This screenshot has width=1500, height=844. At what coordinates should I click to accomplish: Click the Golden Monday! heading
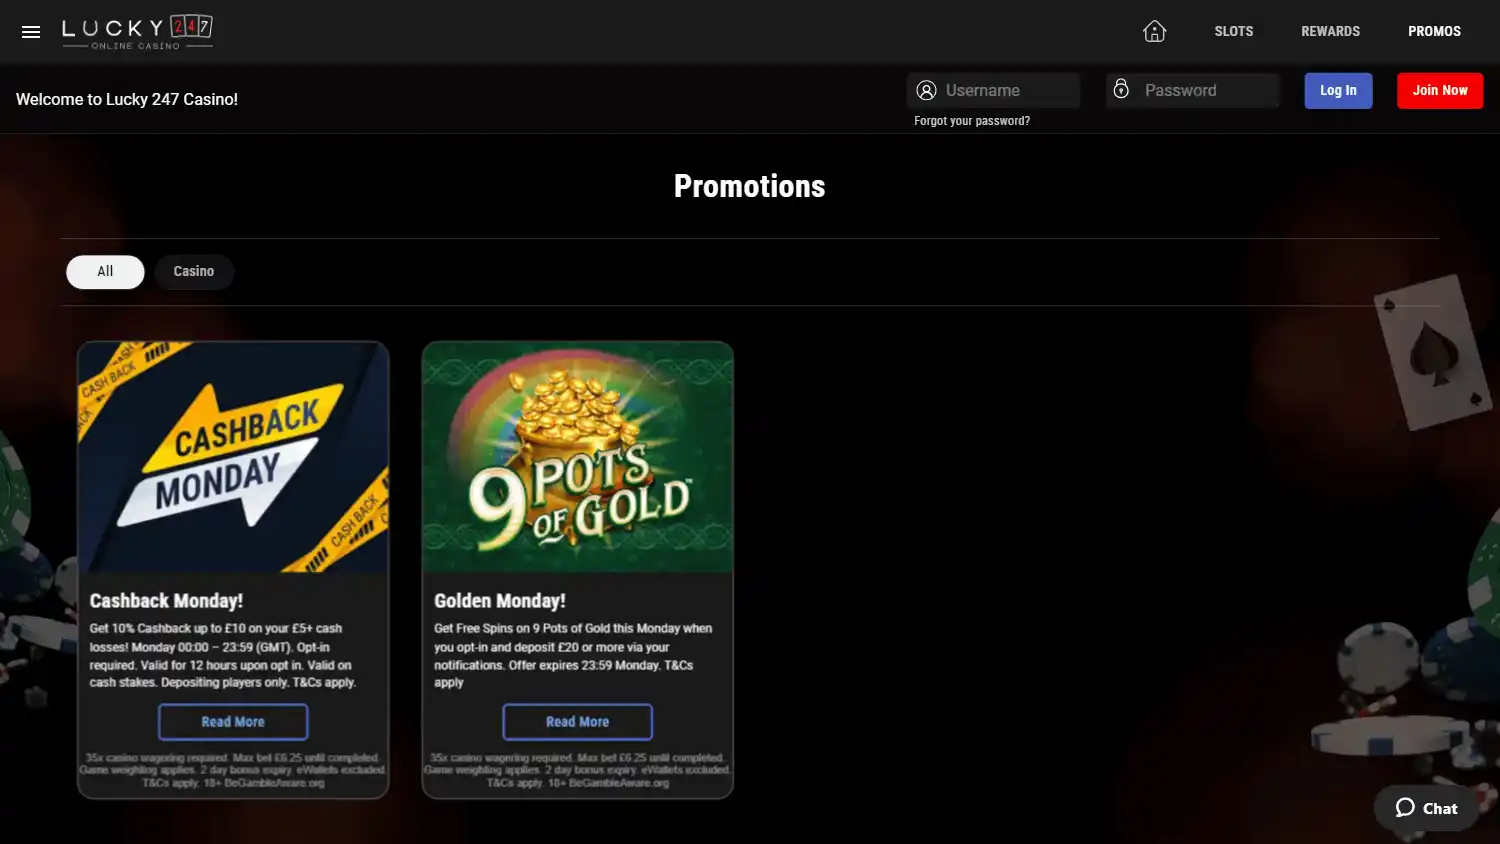500,601
